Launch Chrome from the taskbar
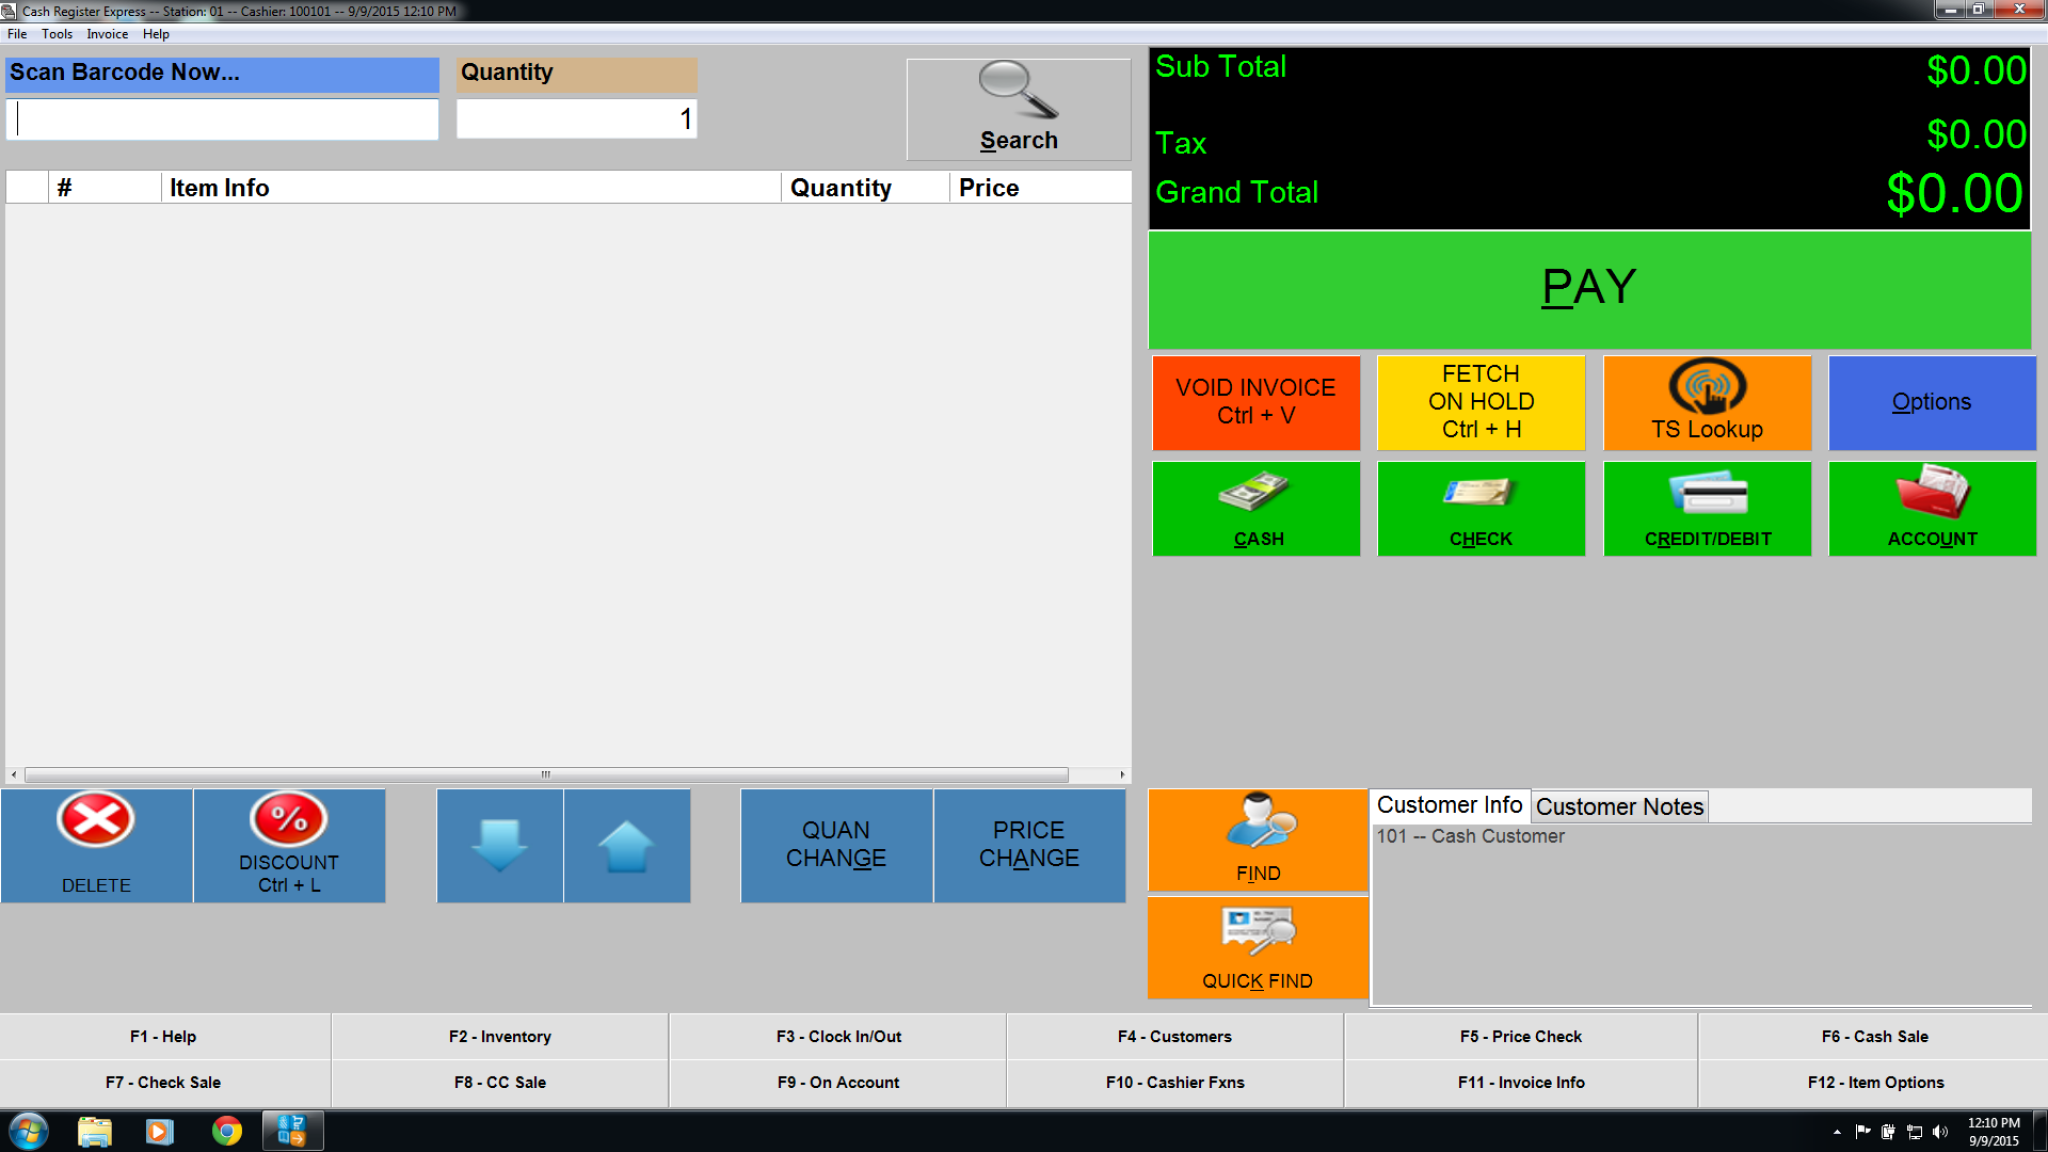The height and width of the screenshot is (1152, 2048). 227,1131
